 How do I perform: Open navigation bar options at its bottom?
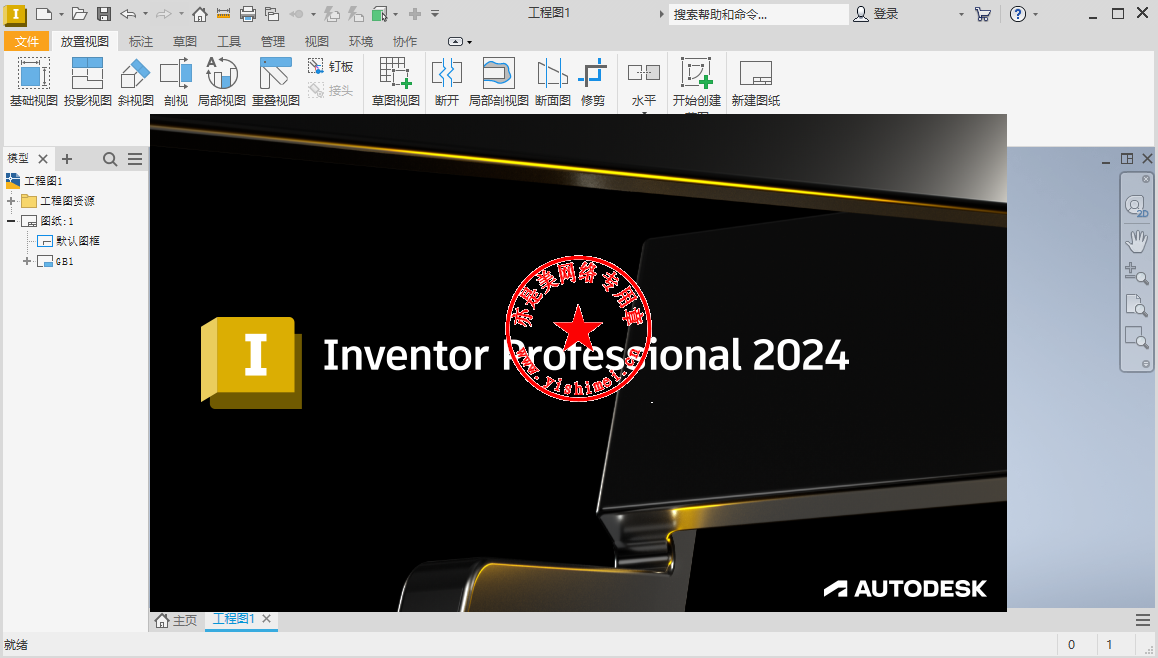(x=1145, y=364)
